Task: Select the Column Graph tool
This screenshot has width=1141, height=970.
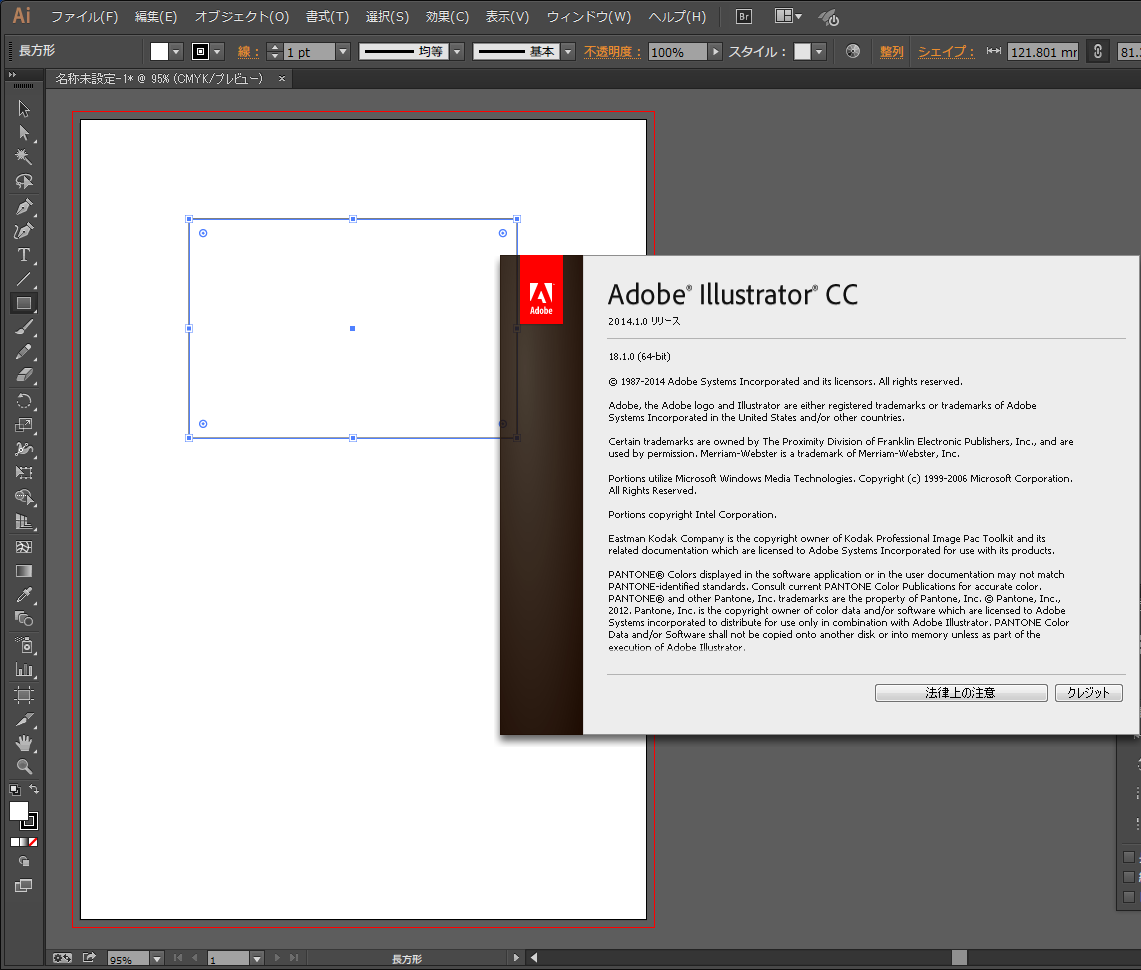Action: pyautogui.click(x=23, y=669)
